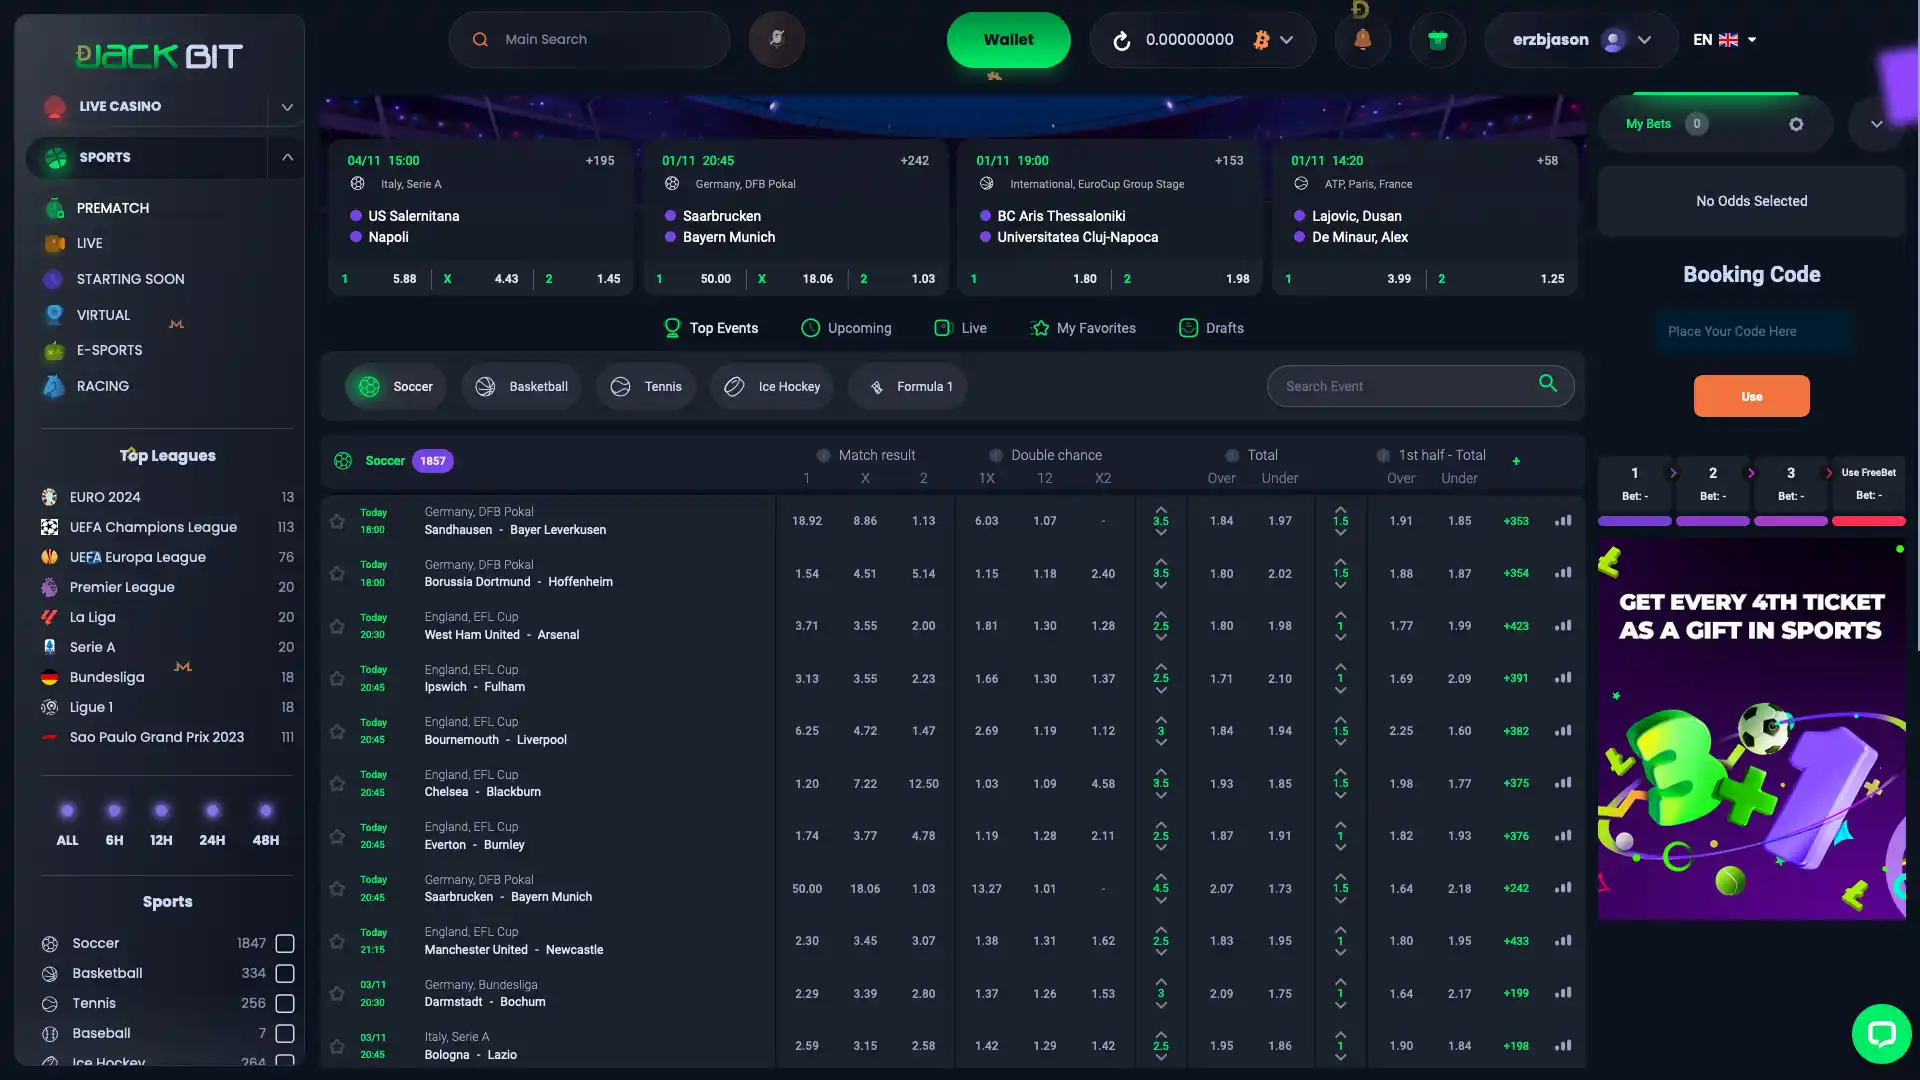Favorite the Sandhausen vs Bayer Leverkusen match
Image resolution: width=1920 pixels, height=1080 pixels.
[337, 520]
